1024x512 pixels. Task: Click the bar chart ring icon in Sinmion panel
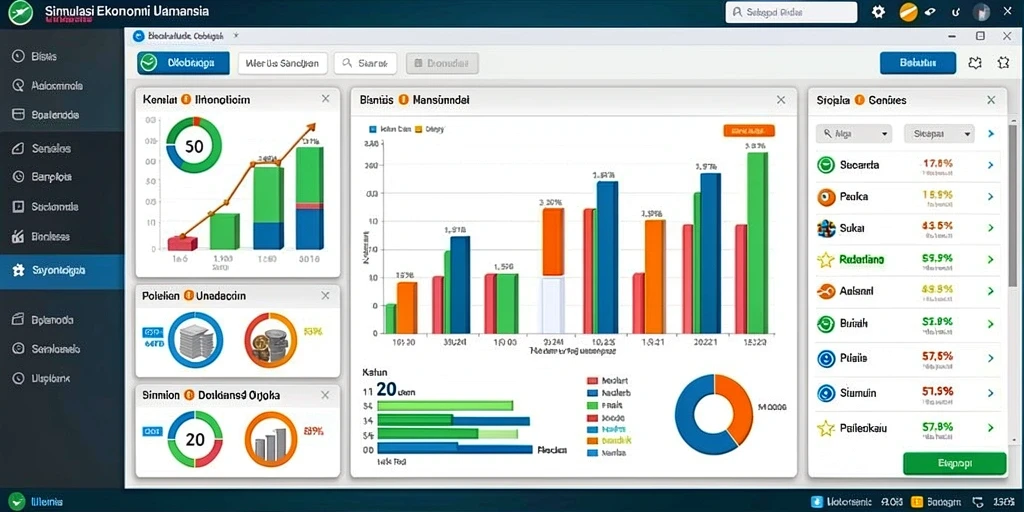(270, 440)
